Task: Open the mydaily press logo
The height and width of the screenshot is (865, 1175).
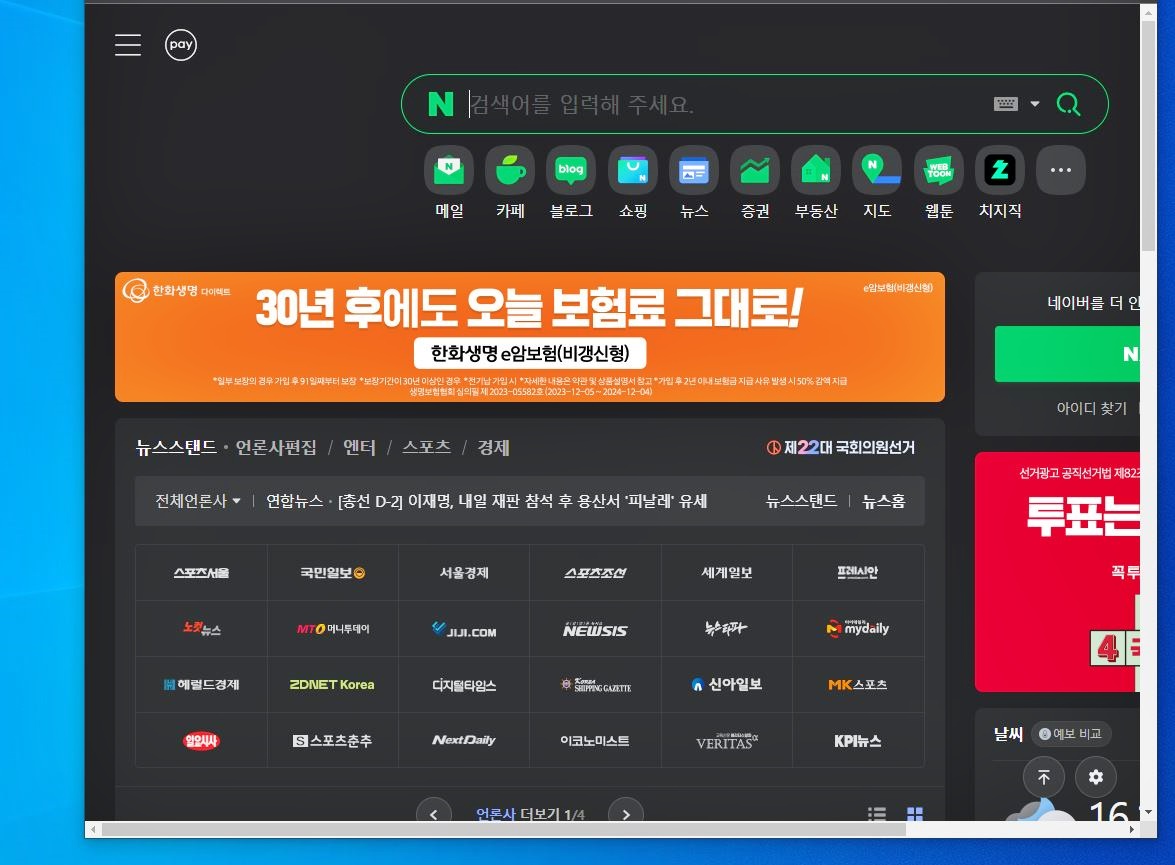Action: [858, 629]
